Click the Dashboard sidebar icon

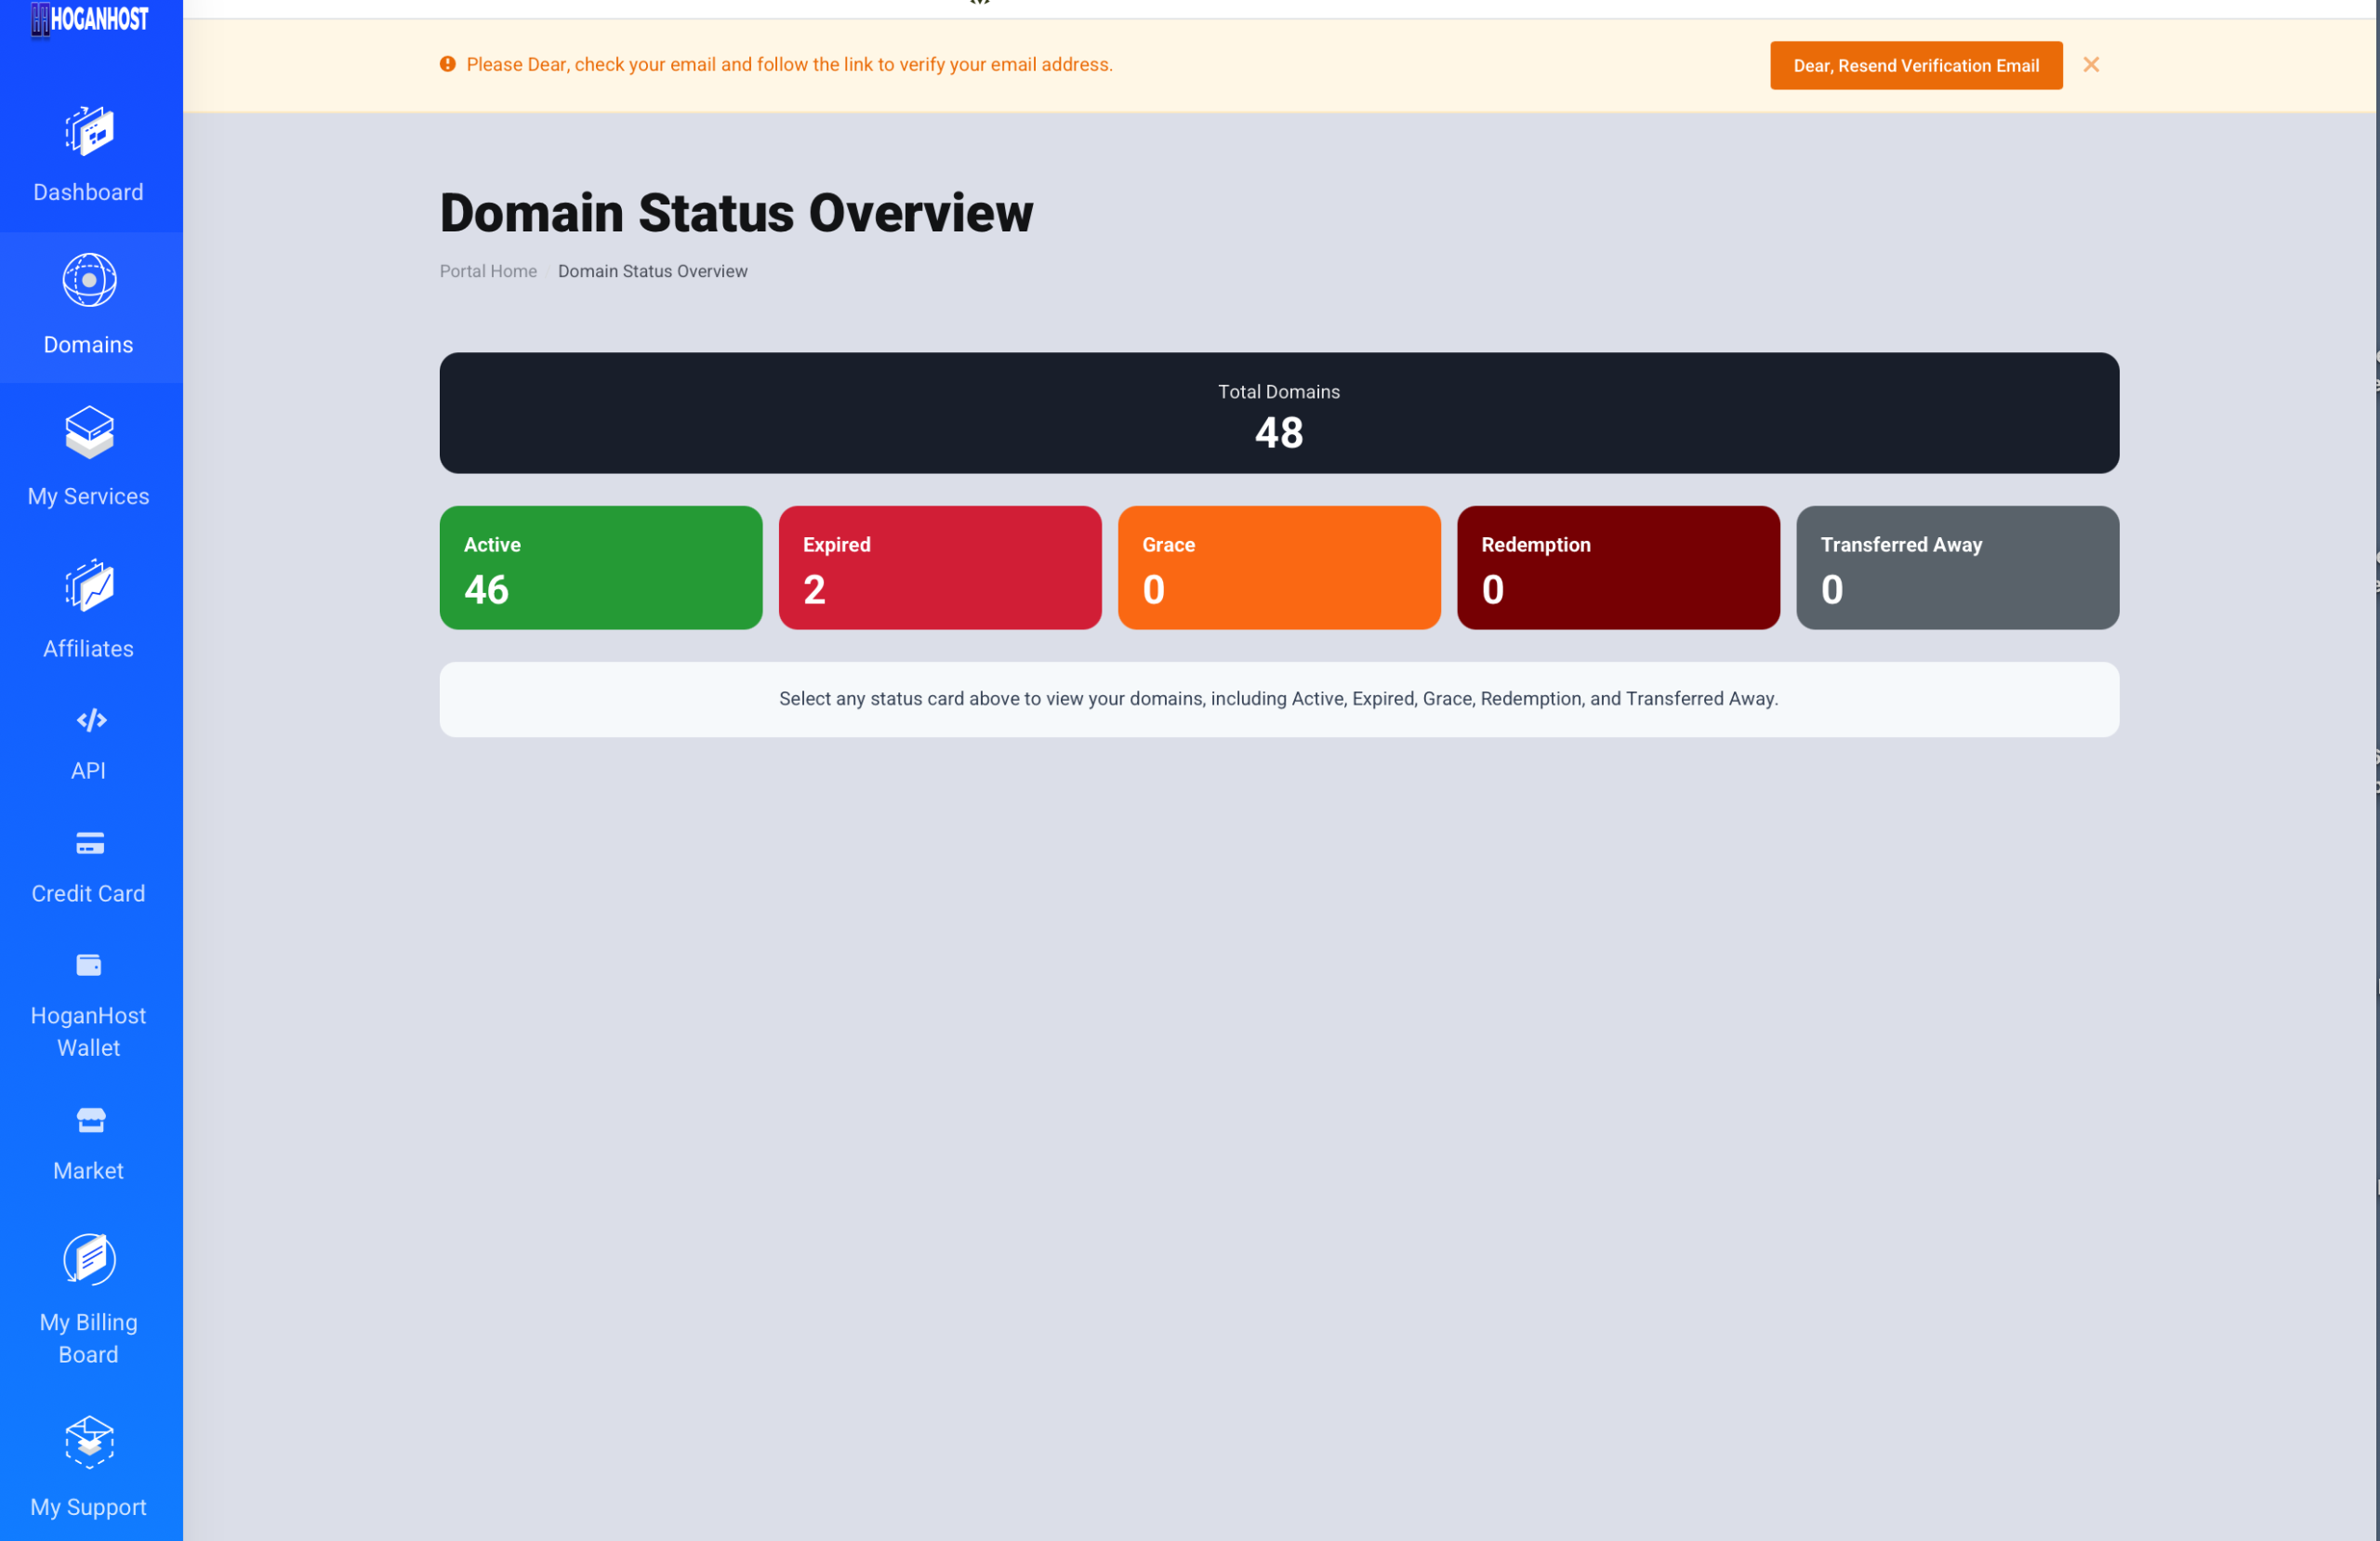[x=89, y=131]
